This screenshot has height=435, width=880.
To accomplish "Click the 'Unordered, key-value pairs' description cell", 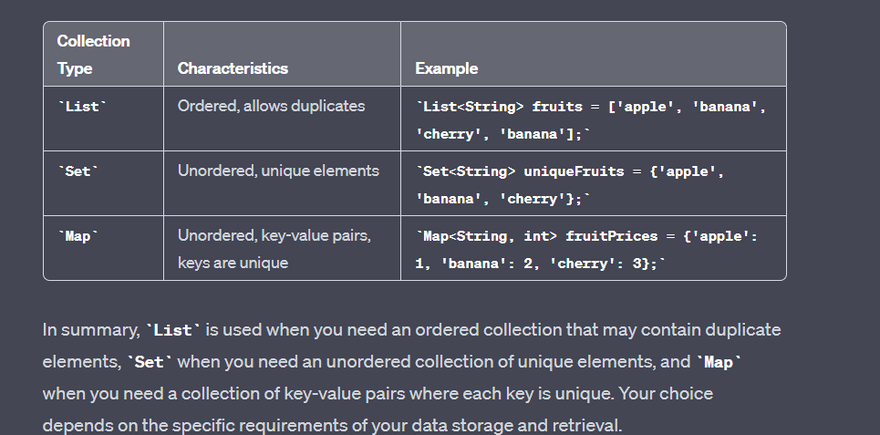I will click(x=274, y=236).
